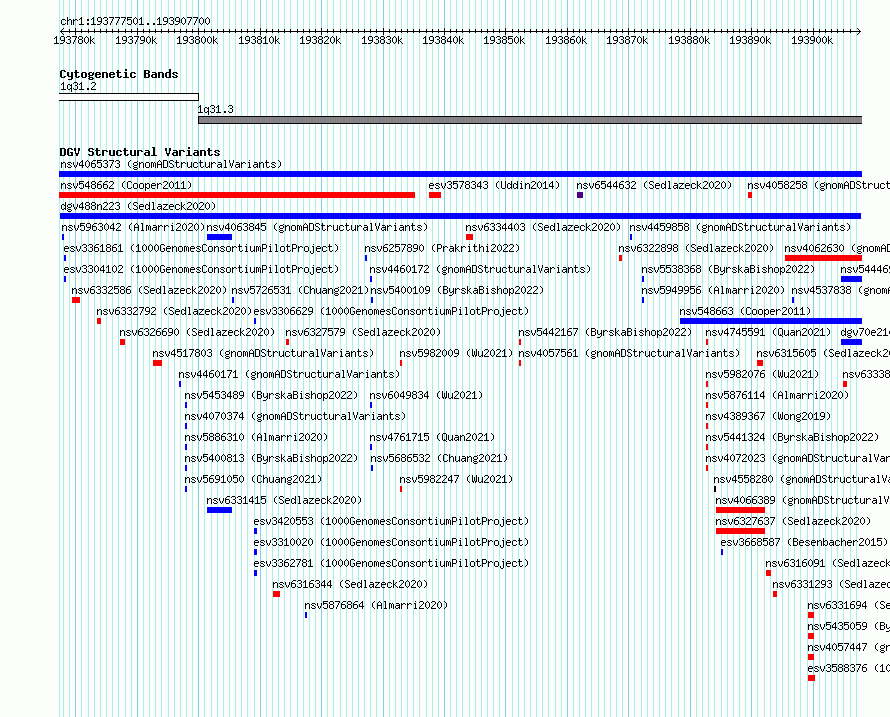Screen dimensions: 890x717
Task: Click the nsv6334403 Sedlazeck2020 label
Action: tap(543, 227)
